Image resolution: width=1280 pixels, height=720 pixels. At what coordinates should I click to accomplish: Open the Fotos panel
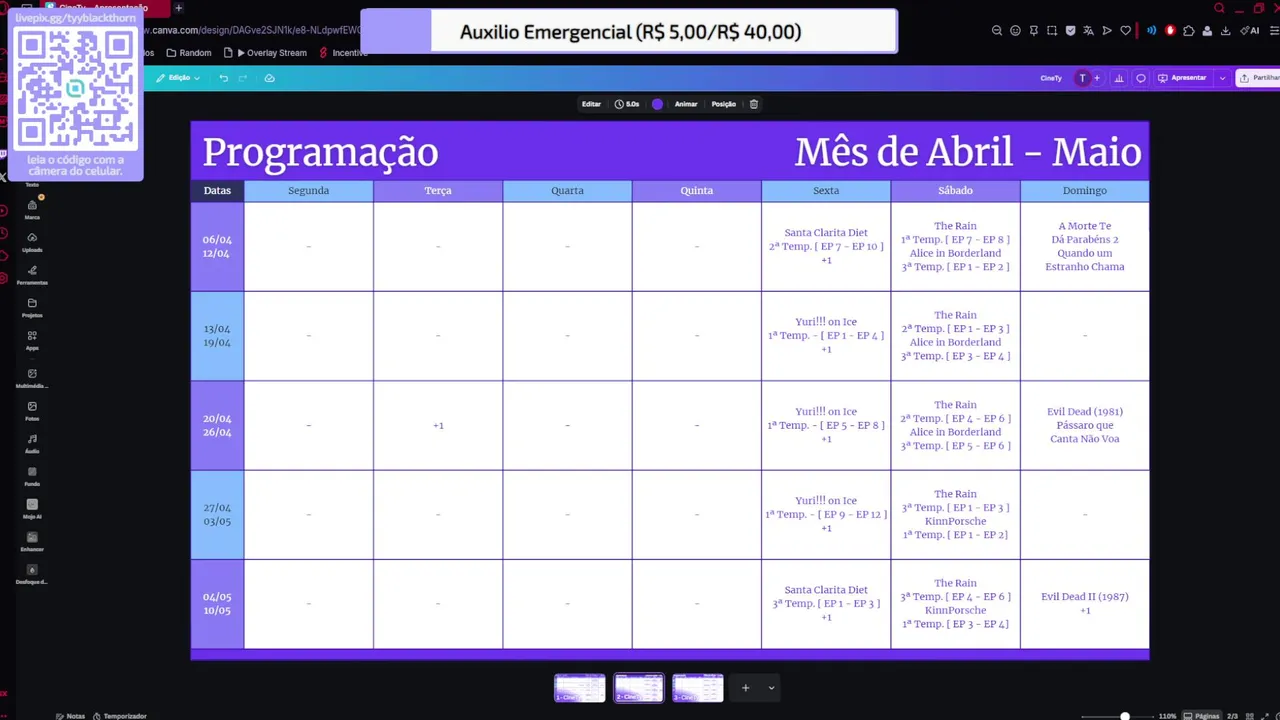(x=32, y=411)
